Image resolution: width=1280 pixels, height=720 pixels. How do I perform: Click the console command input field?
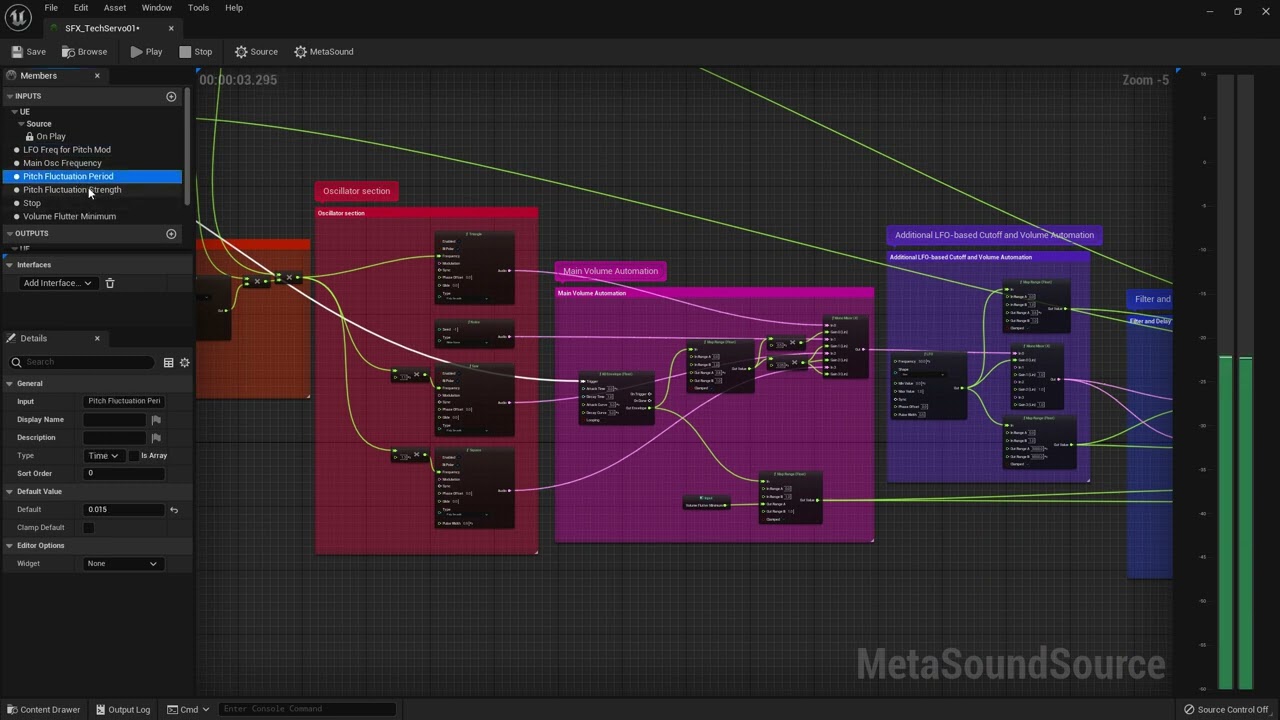pos(307,710)
